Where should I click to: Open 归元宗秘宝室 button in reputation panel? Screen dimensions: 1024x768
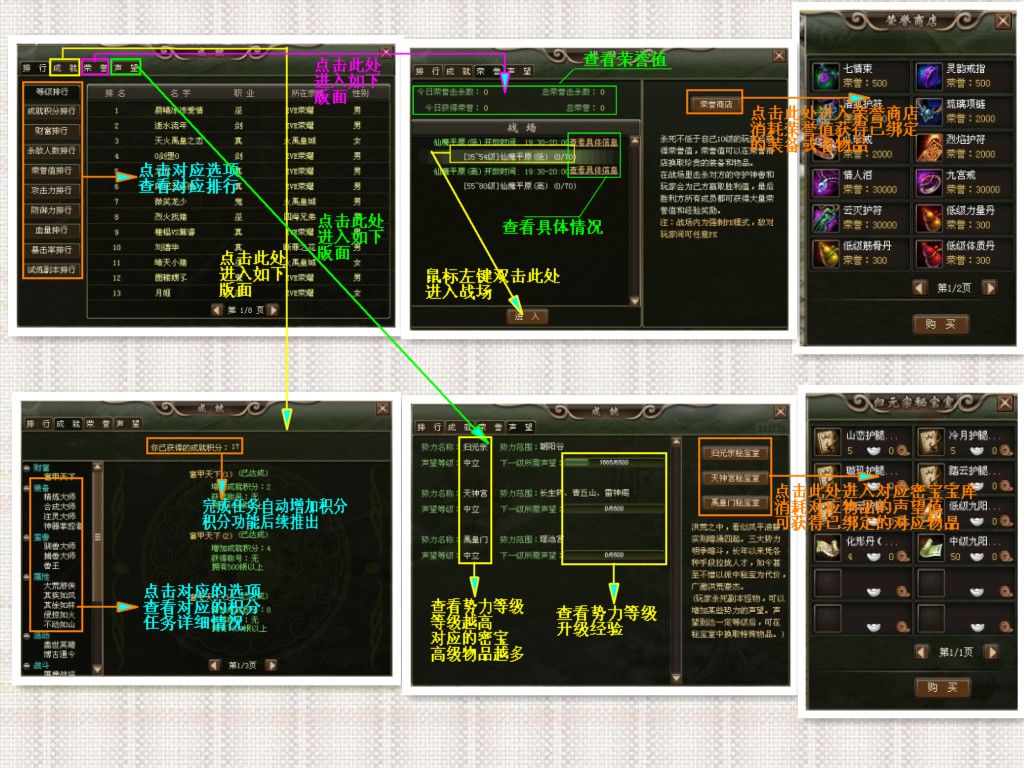tap(735, 453)
